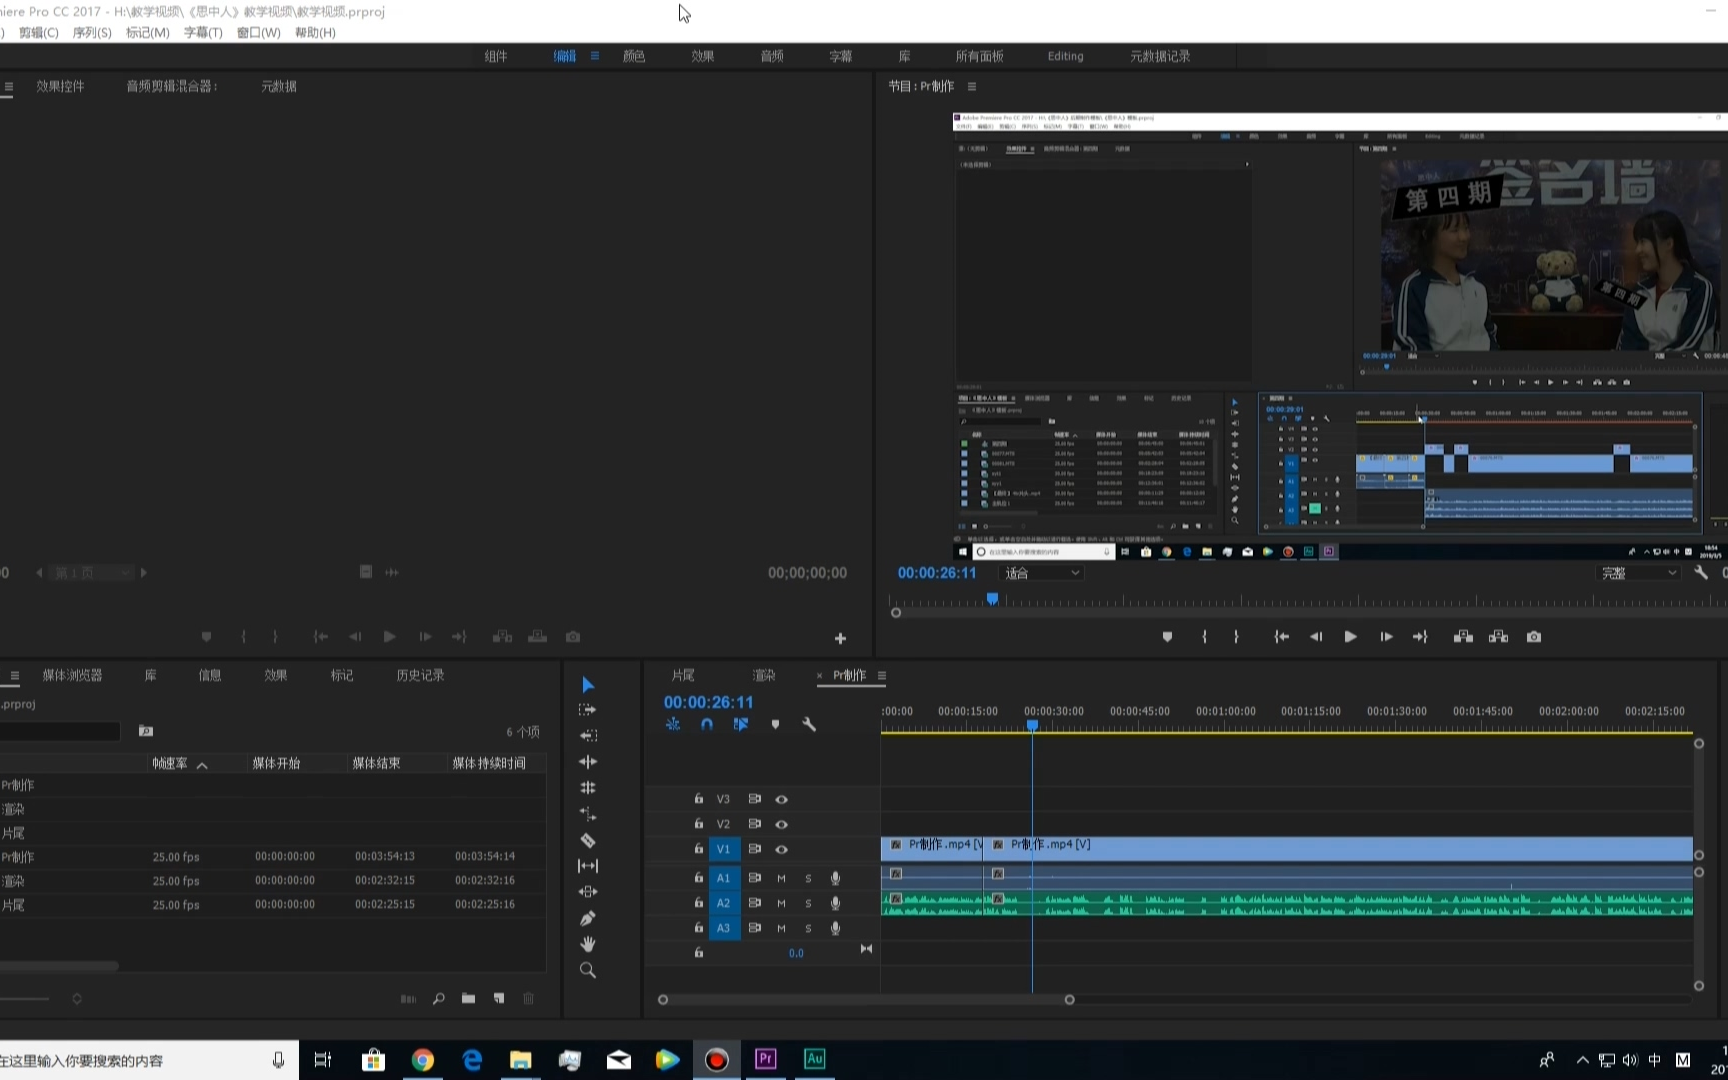Switch to the 颜色 workspace

634,56
